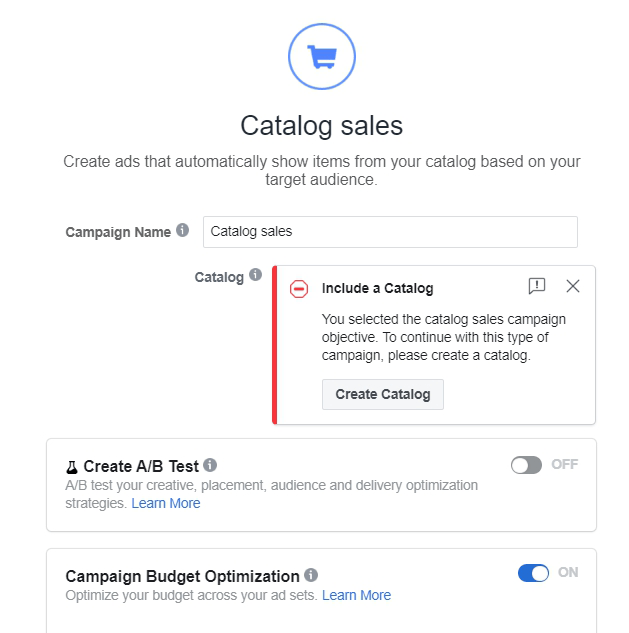Click the Create Catalog button
This screenshot has width=629, height=633.
click(x=383, y=394)
